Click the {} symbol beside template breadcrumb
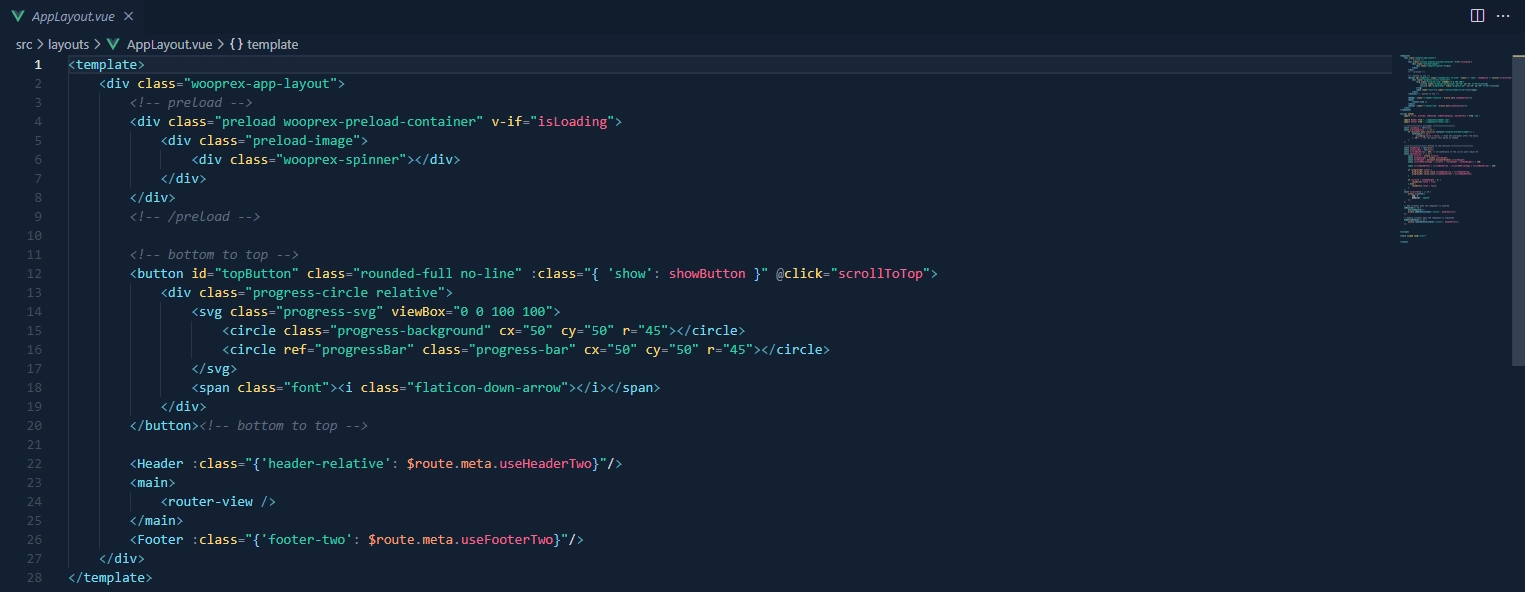This screenshot has height=592, width=1525. 234,44
